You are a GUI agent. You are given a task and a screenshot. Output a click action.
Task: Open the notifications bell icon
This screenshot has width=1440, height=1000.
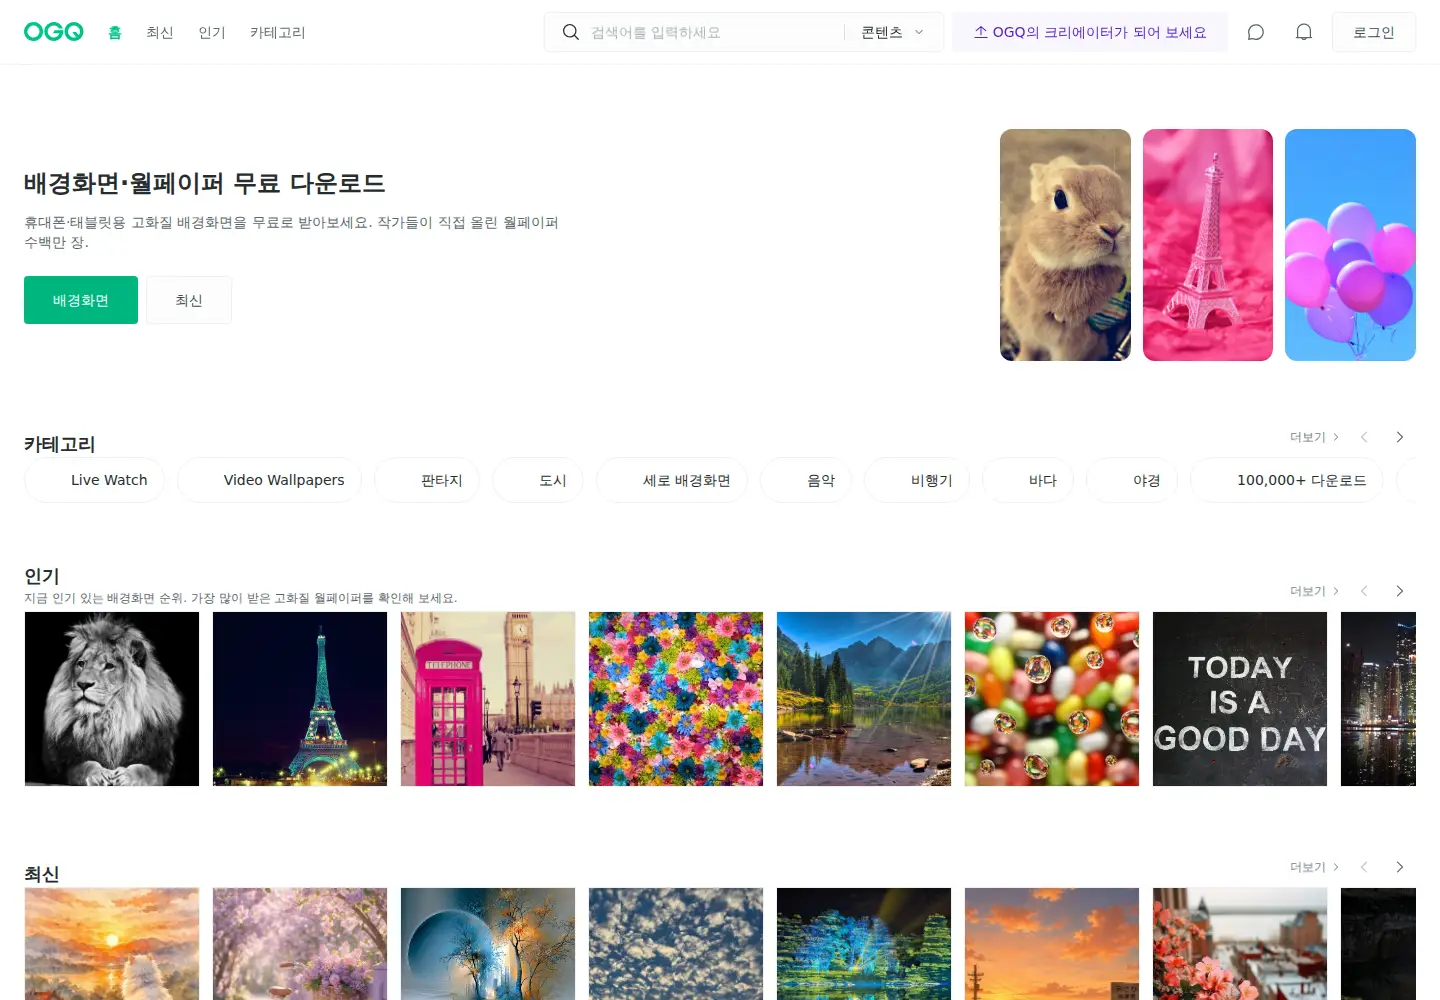[1304, 32]
